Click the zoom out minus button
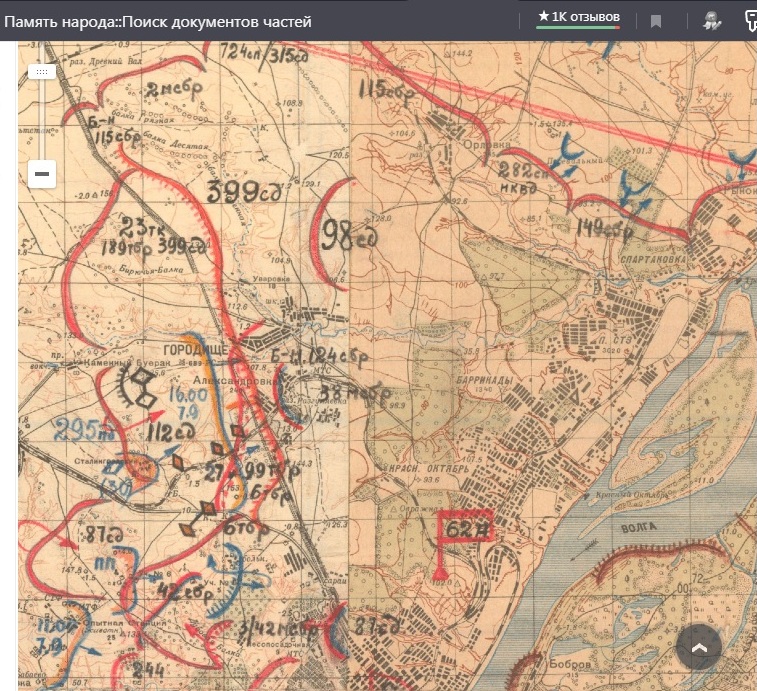This screenshot has height=691, width=757. coord(42,174)
